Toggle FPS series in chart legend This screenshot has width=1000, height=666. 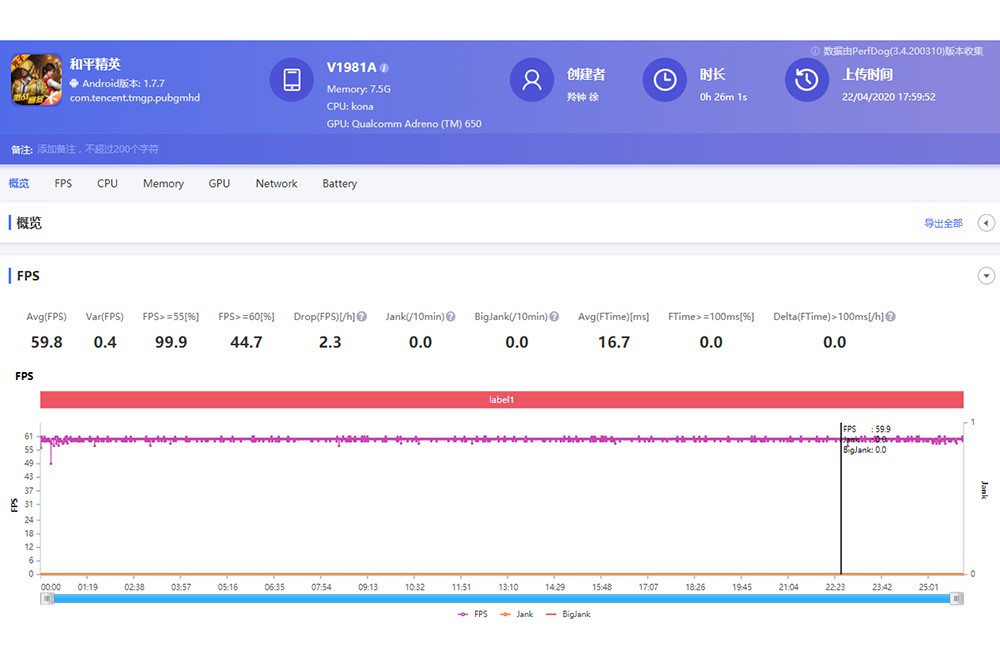tap(473, 614)
